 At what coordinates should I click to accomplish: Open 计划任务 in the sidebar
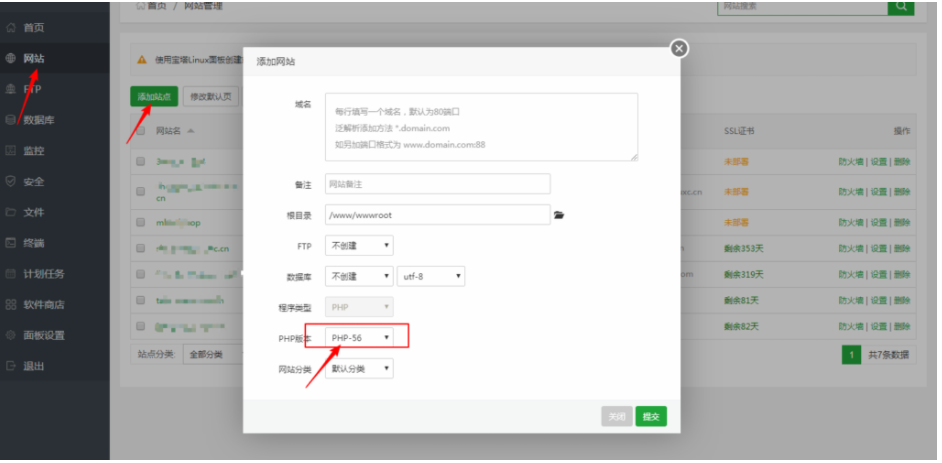43,273
